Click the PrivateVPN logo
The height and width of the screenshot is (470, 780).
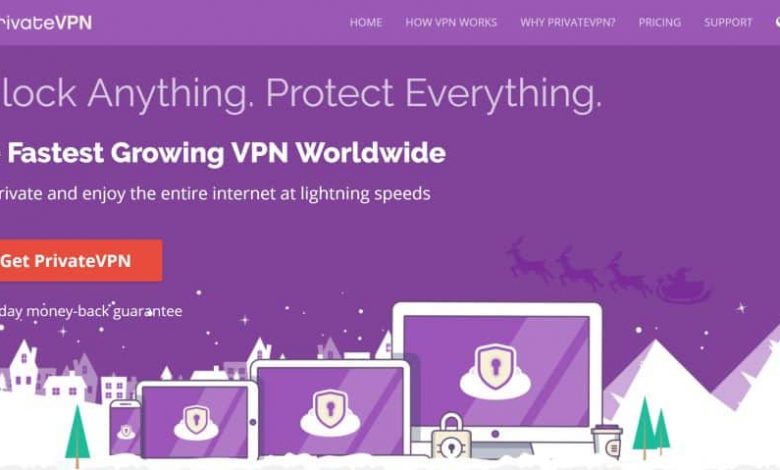[x=46, y=22]
